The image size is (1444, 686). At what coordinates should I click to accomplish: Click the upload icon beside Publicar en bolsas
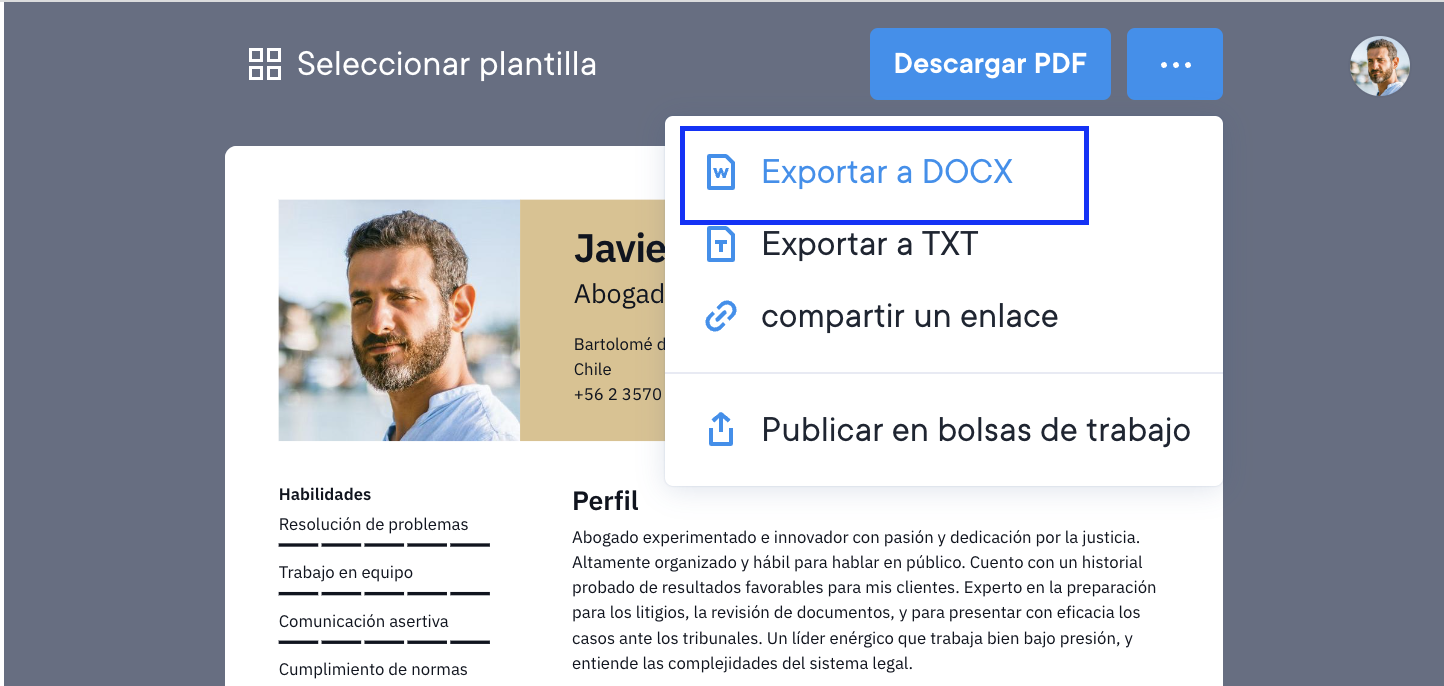pos(720,430)
